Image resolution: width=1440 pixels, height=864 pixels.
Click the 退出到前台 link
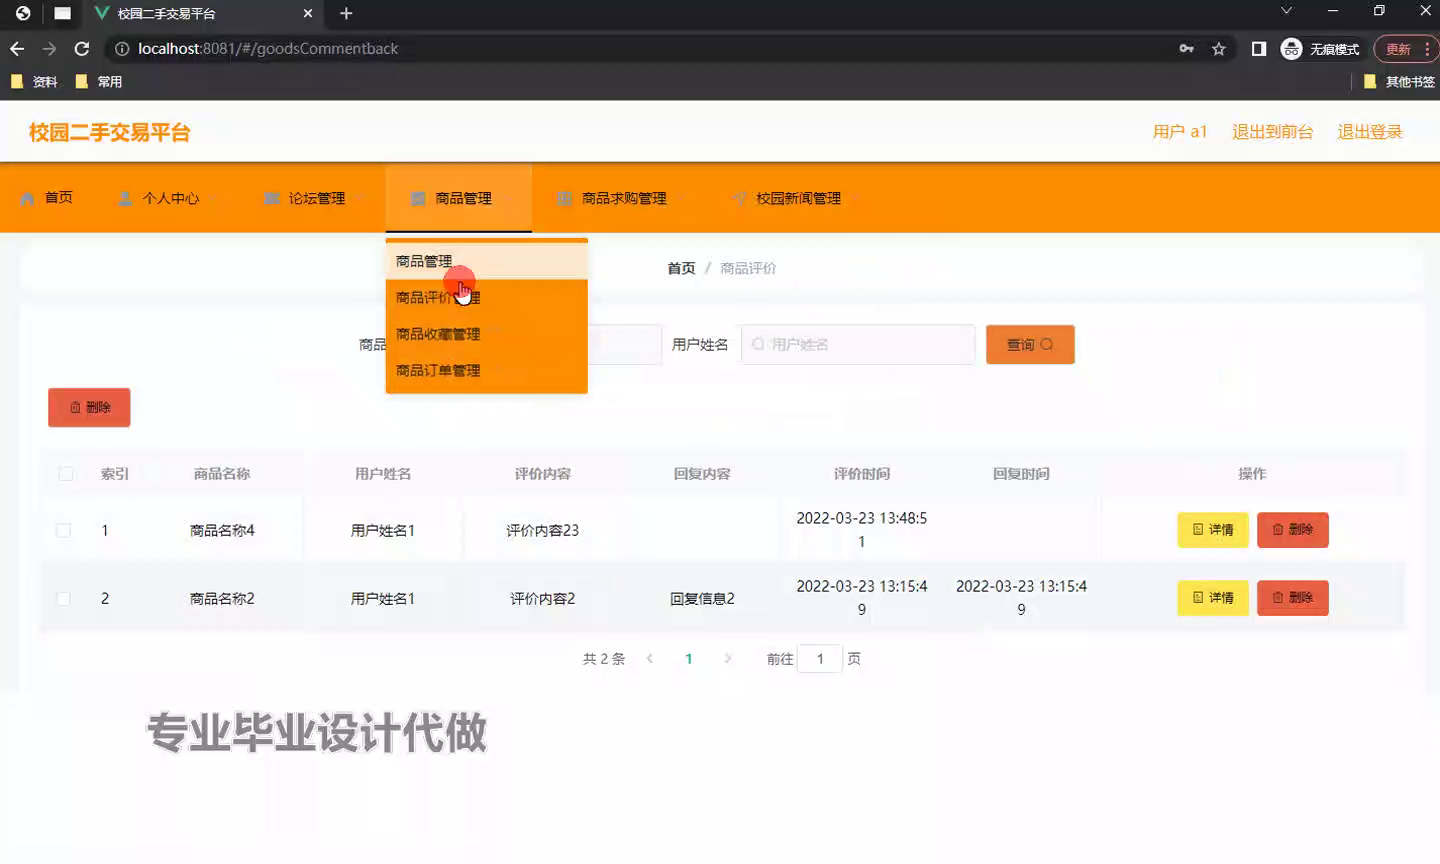point(1272,132)
